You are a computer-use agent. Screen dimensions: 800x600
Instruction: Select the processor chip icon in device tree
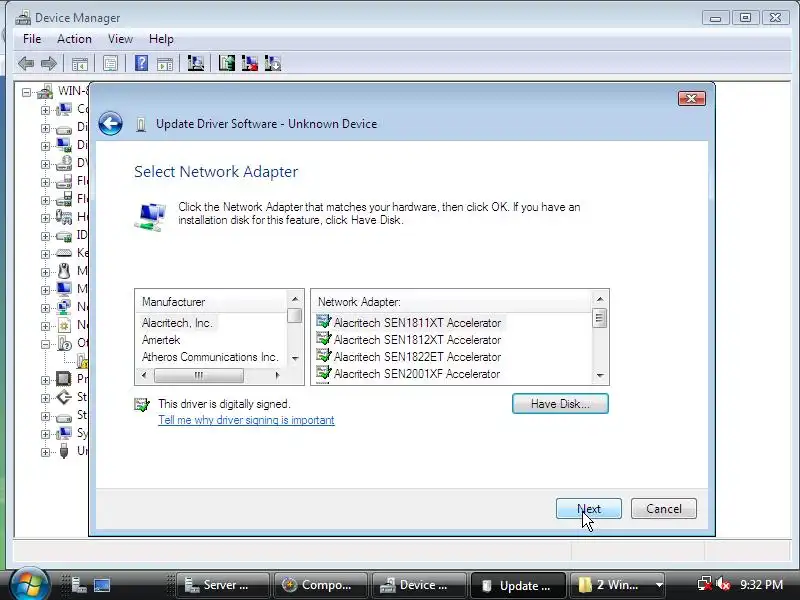(64, 379)
